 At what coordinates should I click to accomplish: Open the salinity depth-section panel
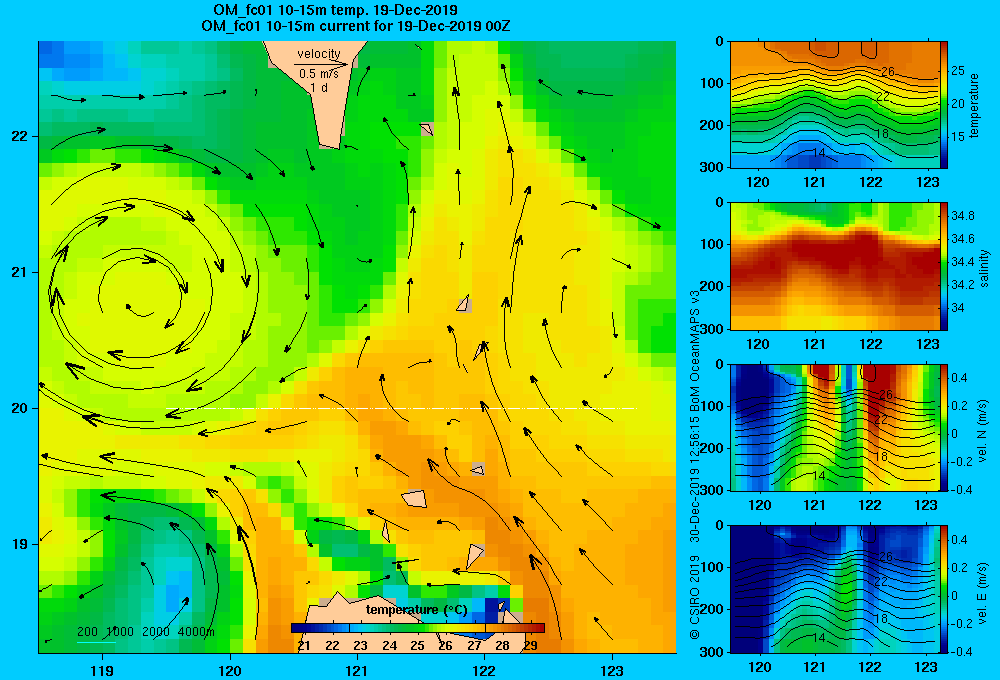point(834,266)
